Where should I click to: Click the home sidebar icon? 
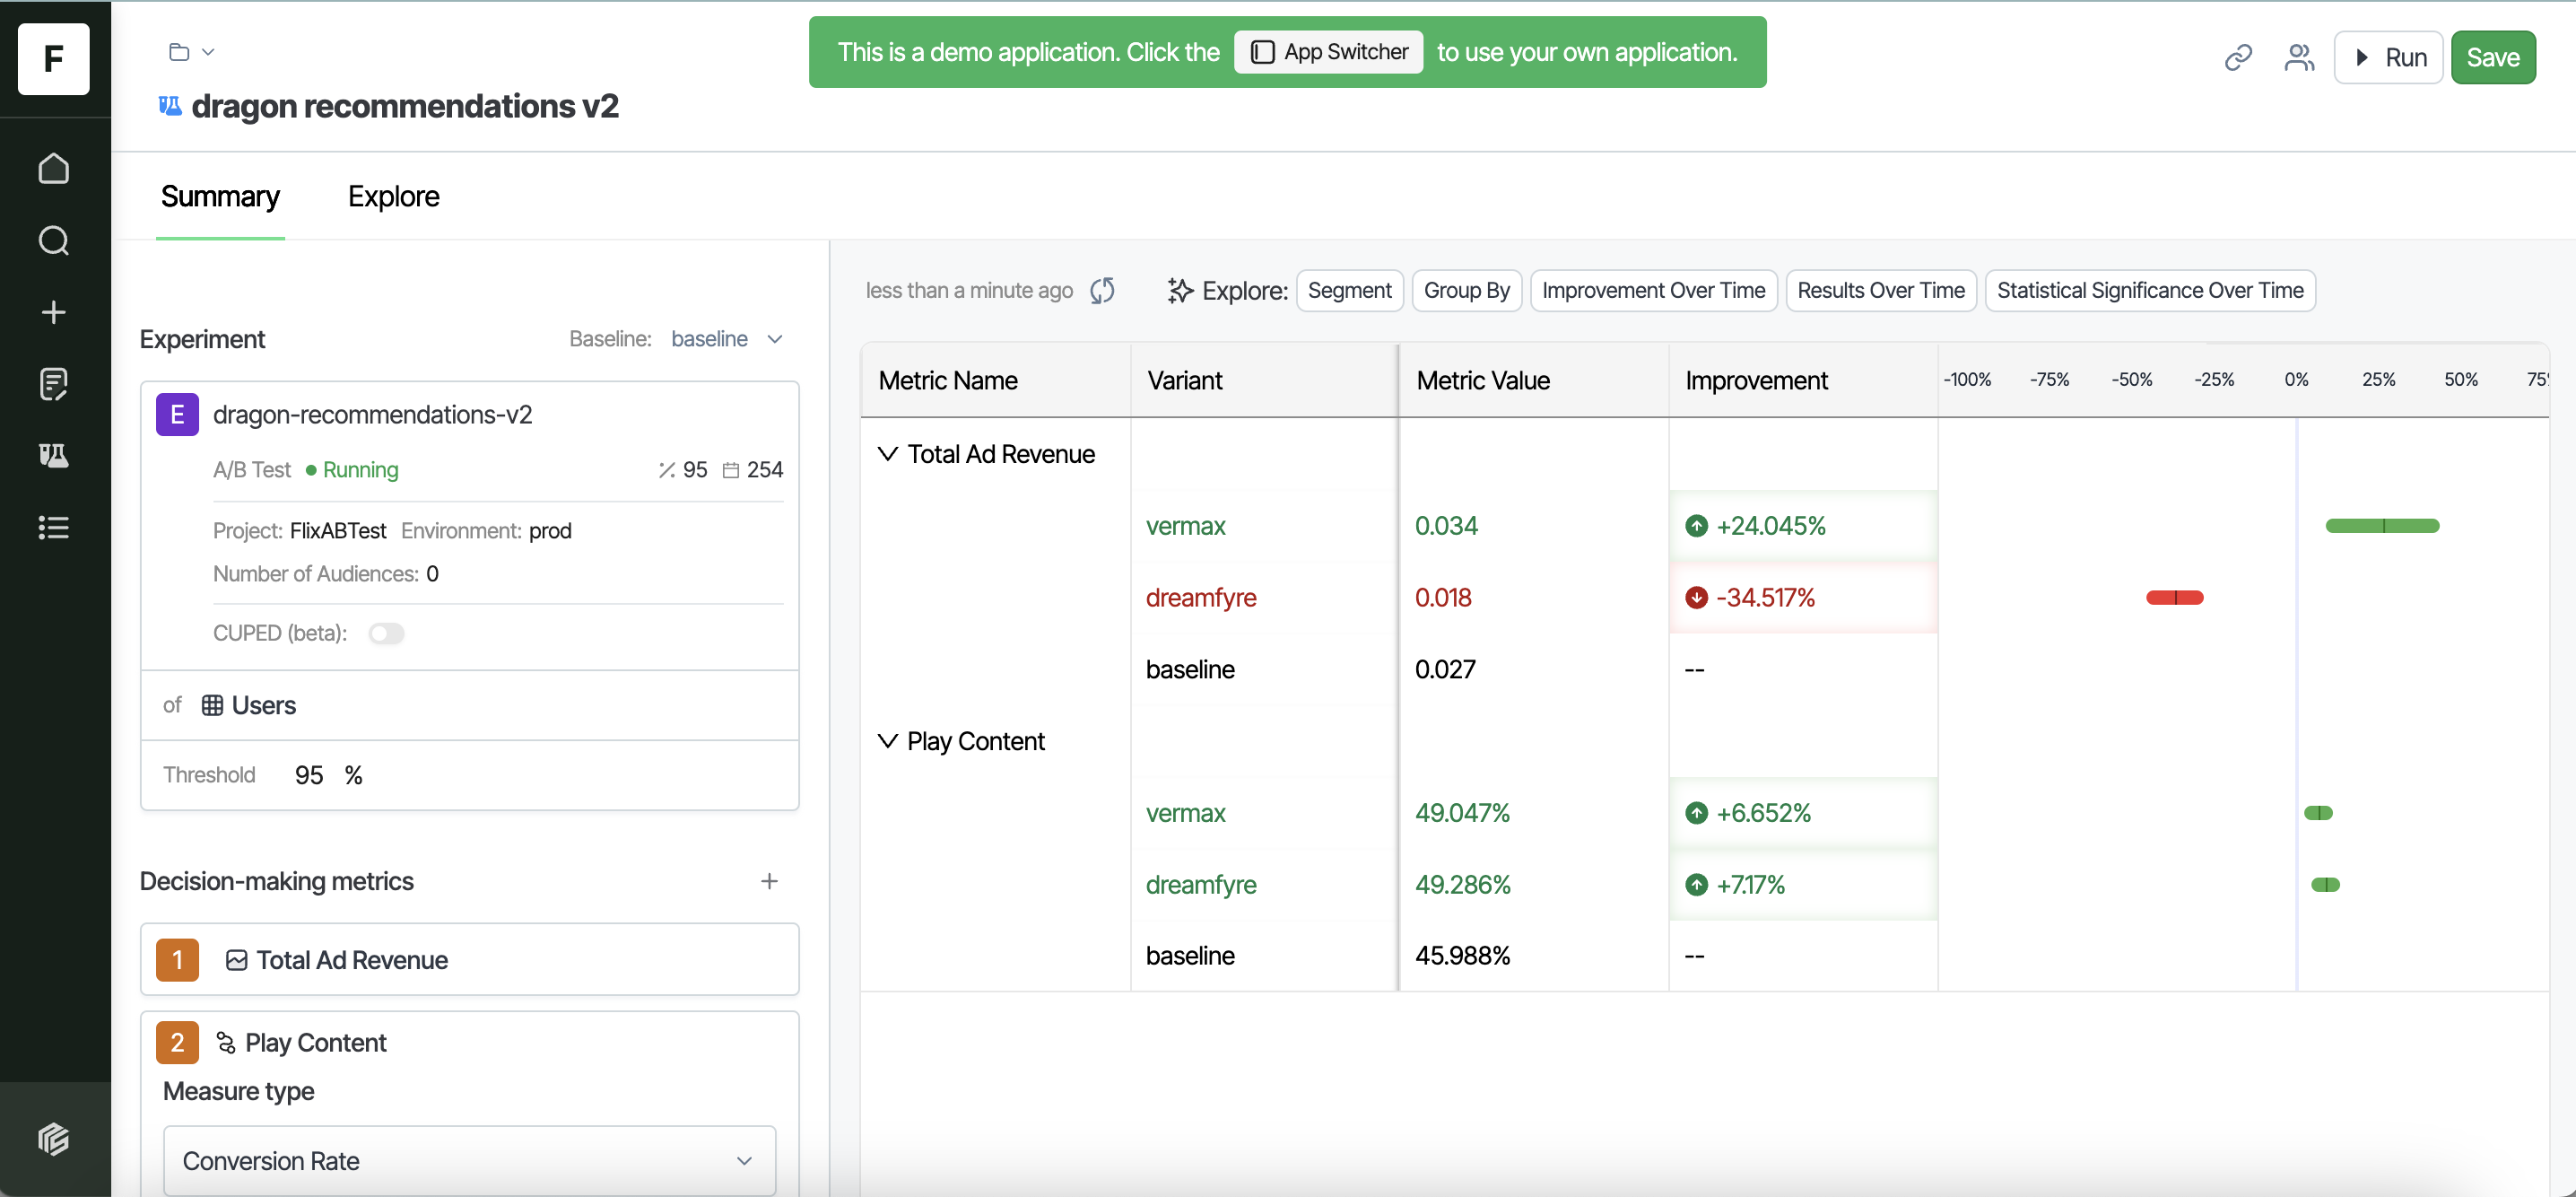[x=54, y=168]
